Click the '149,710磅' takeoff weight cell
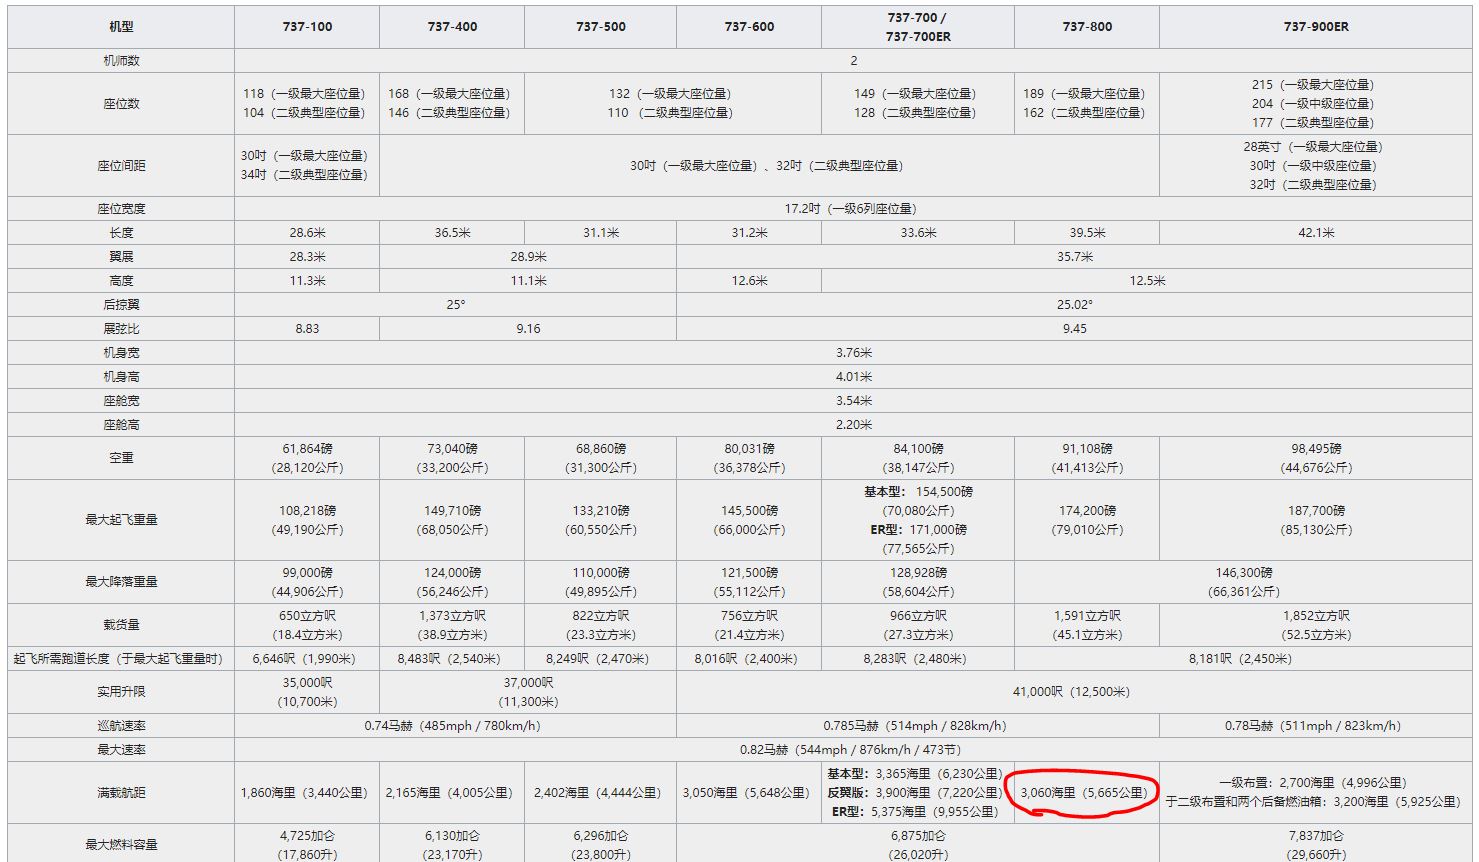The height and width of the screenshot is (862, 1479). pyautogui.click(x=452, y=520)
